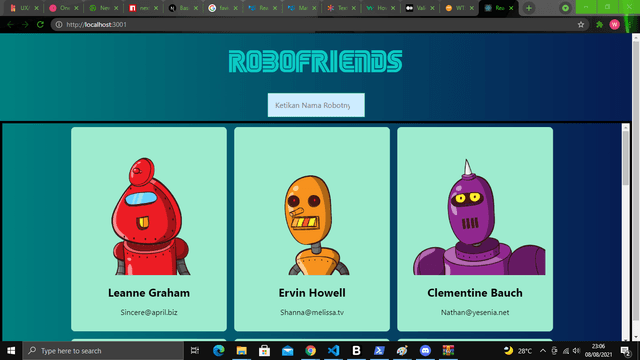Screen dimensions: 640x360
Task: Open File Explorer from the taskbar
Action: coord(242,350)
